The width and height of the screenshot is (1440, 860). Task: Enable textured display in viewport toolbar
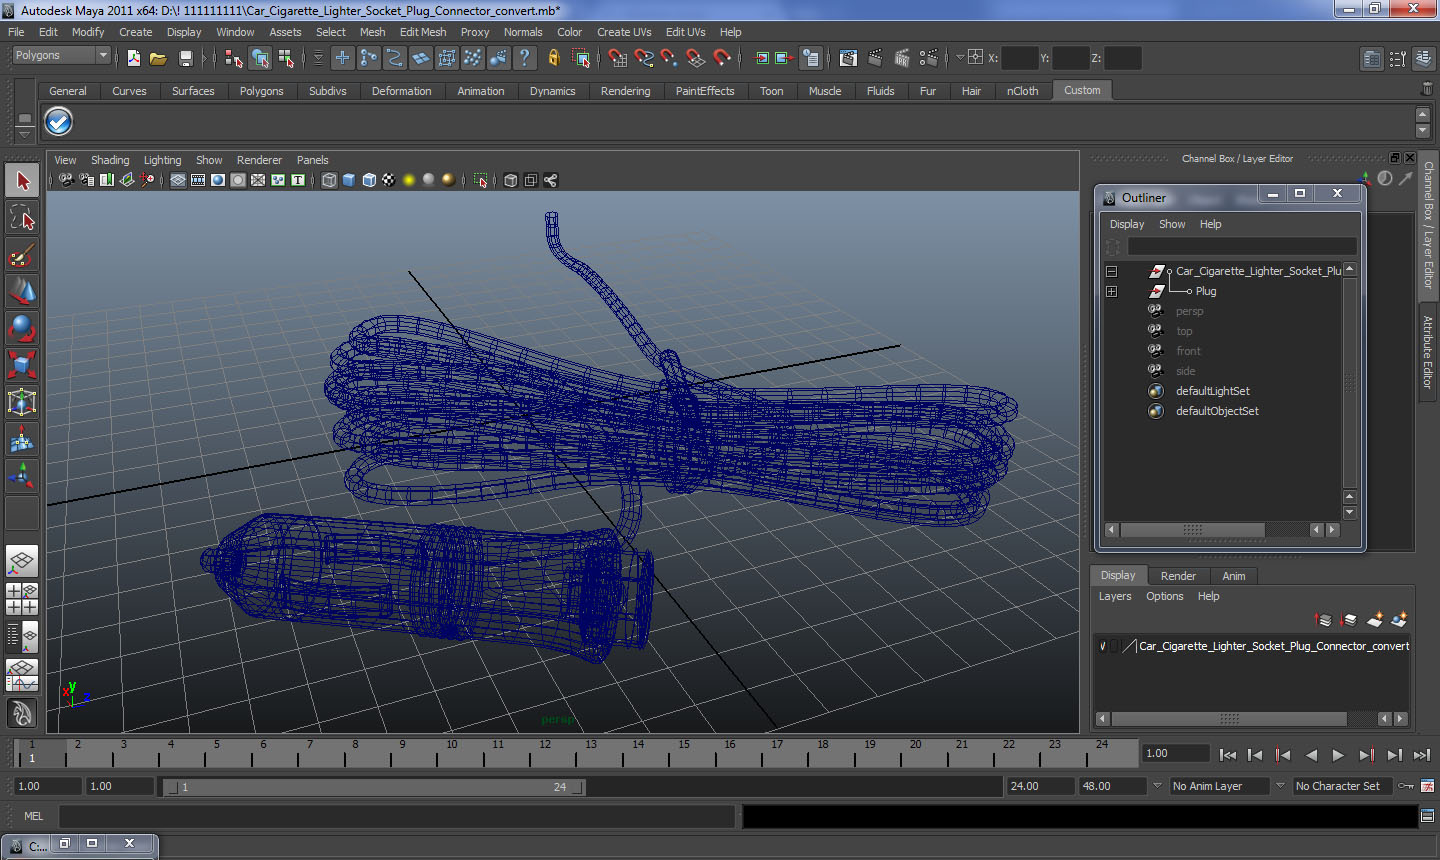pos(389,180)
